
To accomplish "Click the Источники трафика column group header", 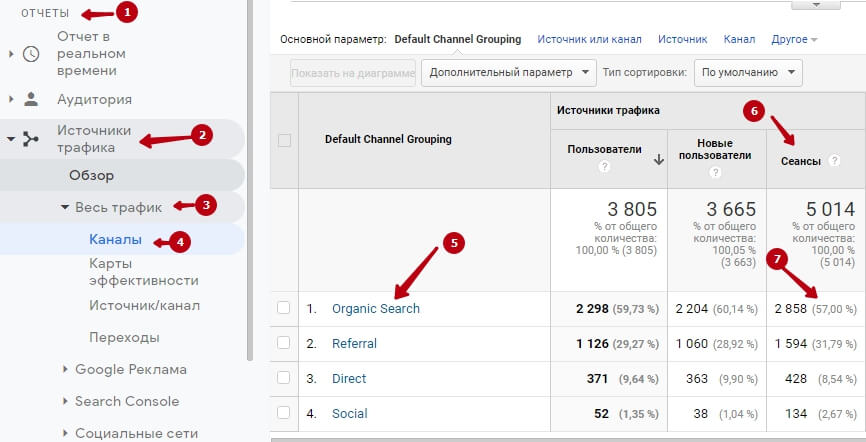I will click(608, 110).
